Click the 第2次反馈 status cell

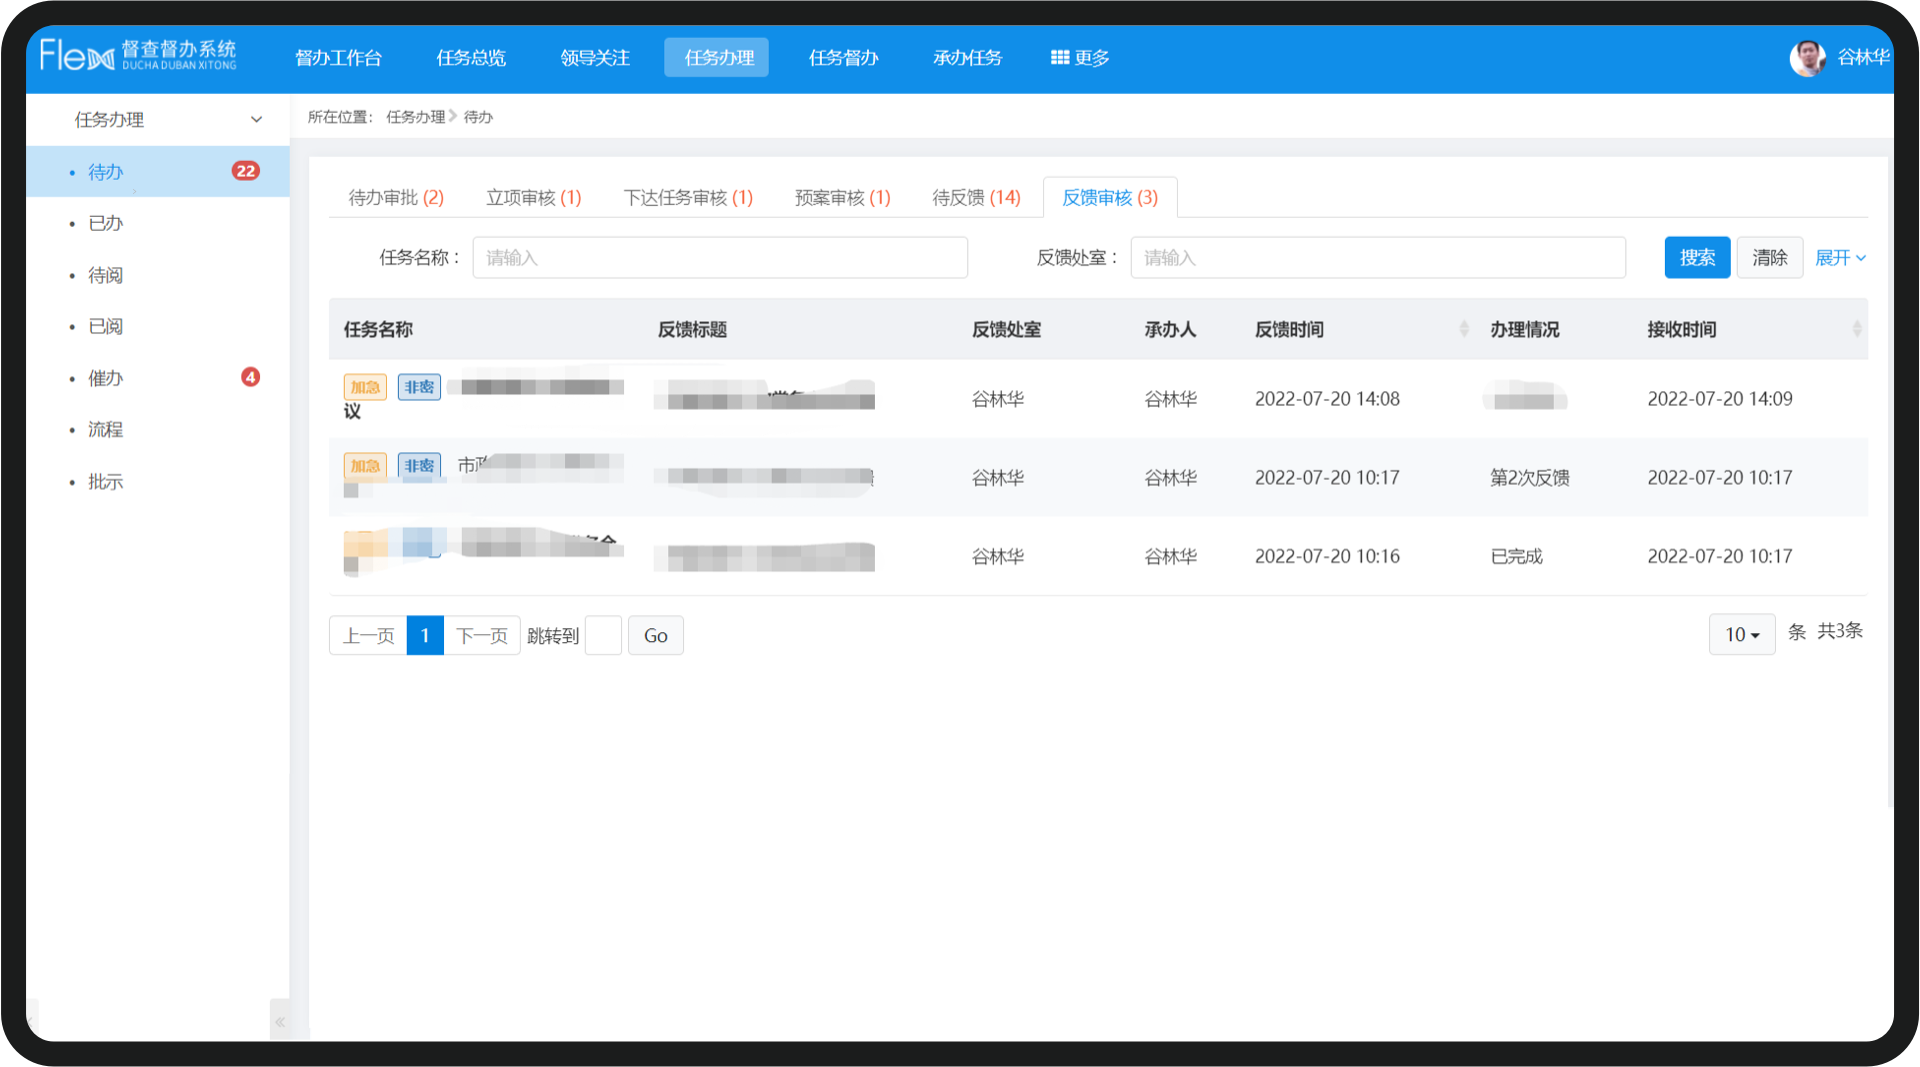tap(1530, 478)
